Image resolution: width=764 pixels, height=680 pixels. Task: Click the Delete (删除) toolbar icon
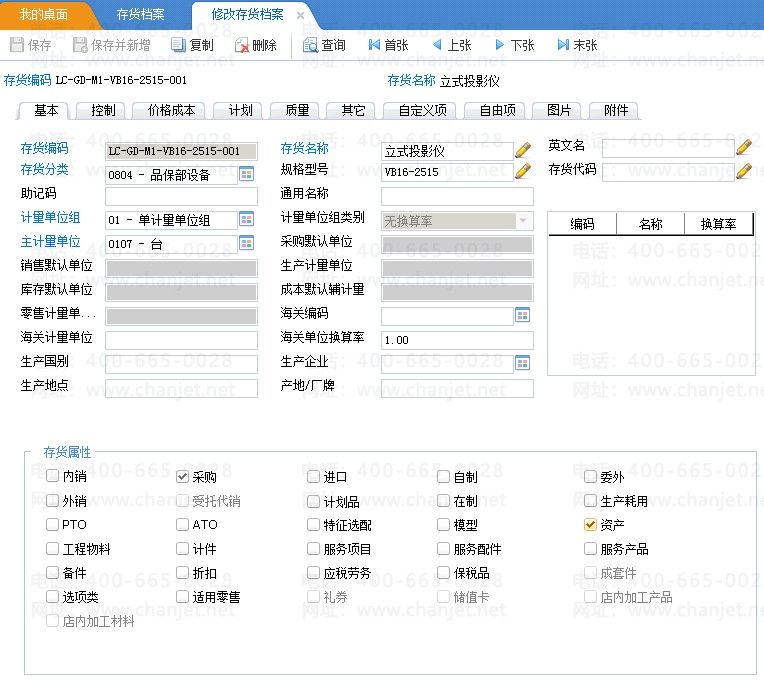[242, 45]
